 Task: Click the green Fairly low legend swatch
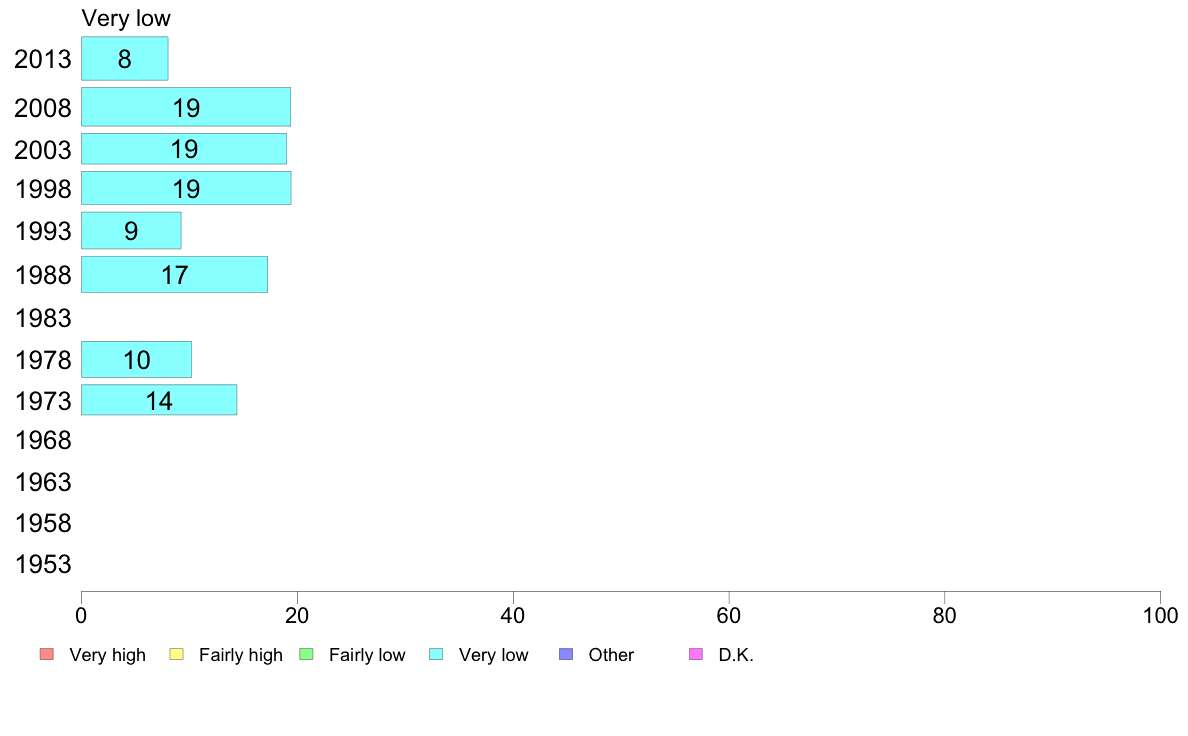307,654
